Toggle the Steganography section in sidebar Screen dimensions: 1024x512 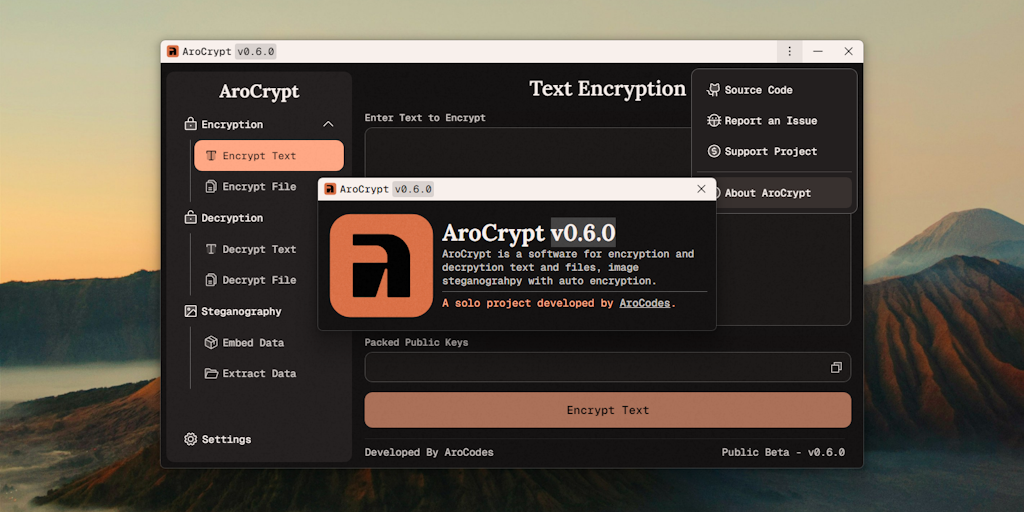click(x=240, y=312)
